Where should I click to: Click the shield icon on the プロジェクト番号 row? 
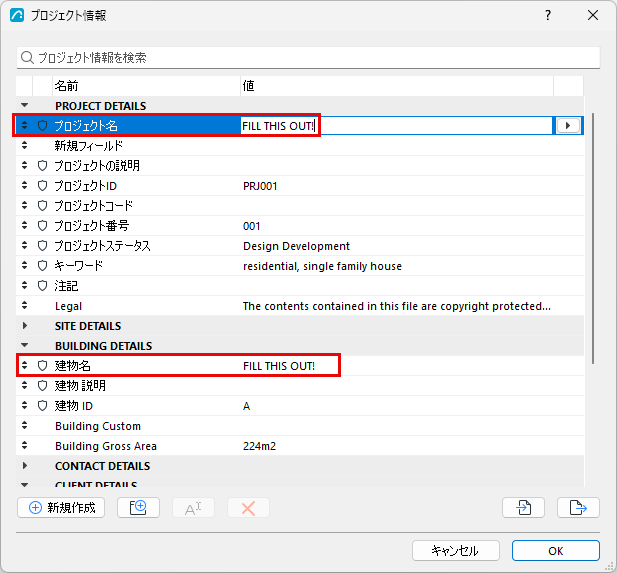(x=42, y=226)
